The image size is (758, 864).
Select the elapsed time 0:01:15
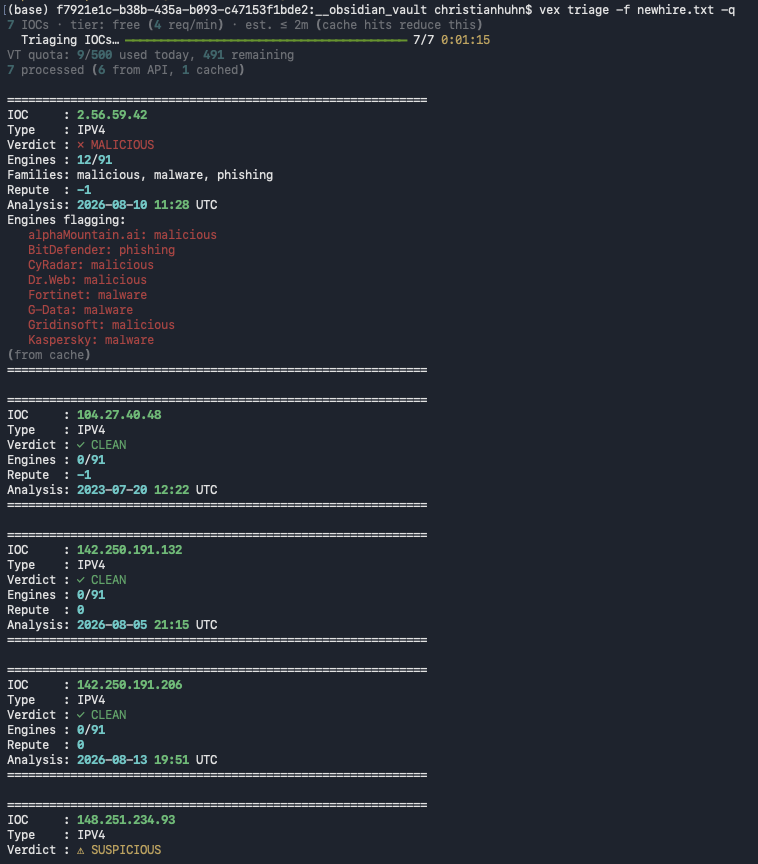click(465, 40)
